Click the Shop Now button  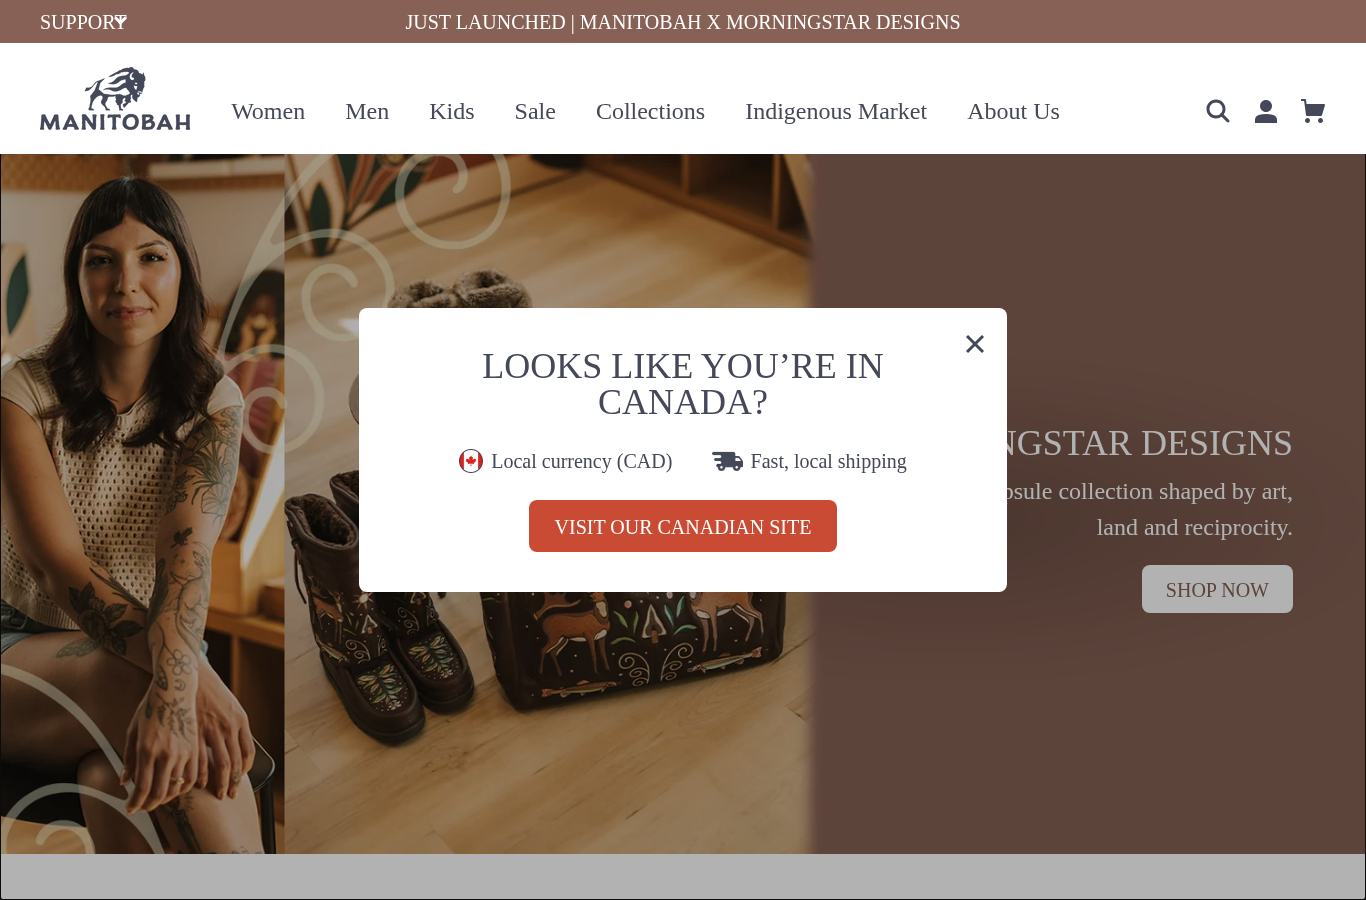[x=1217, y=589]
